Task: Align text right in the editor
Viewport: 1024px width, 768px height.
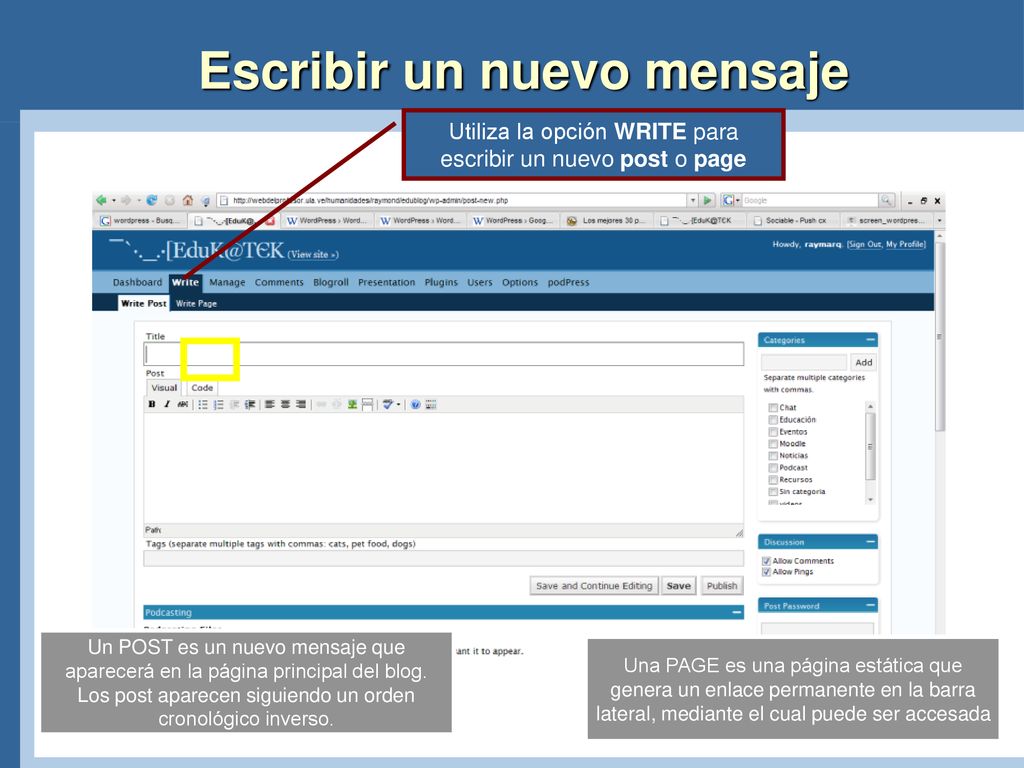Action: tap(300, 404)
